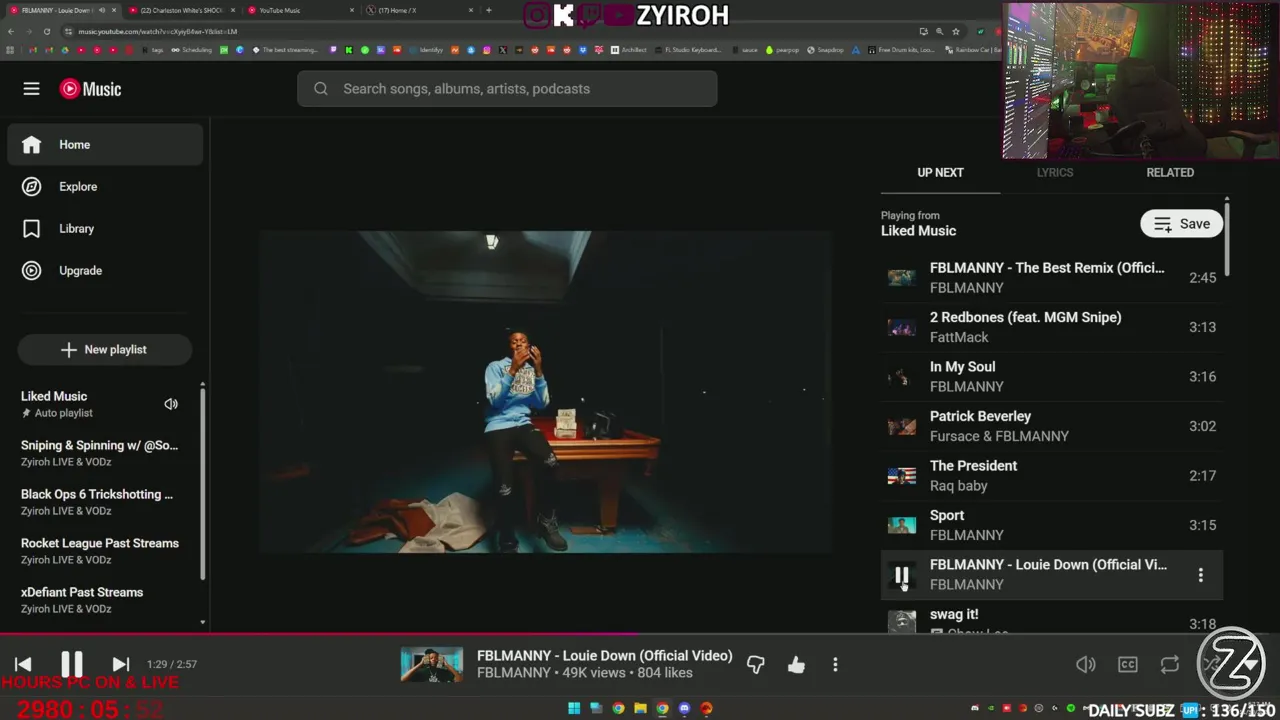This screenshot has width=1280, height=720.
Task: Switch to the Related tab
Action: pyautogui.click(x=1170, y=173)
